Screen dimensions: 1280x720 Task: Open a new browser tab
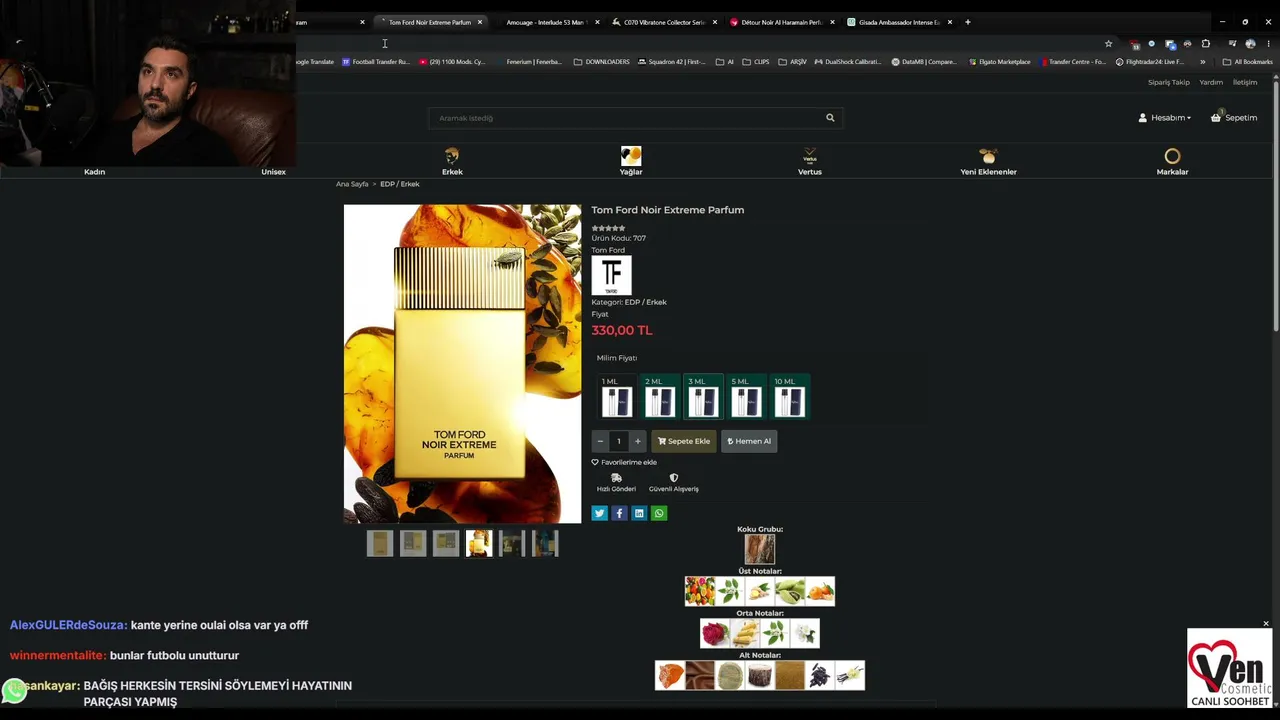[967, 22]
